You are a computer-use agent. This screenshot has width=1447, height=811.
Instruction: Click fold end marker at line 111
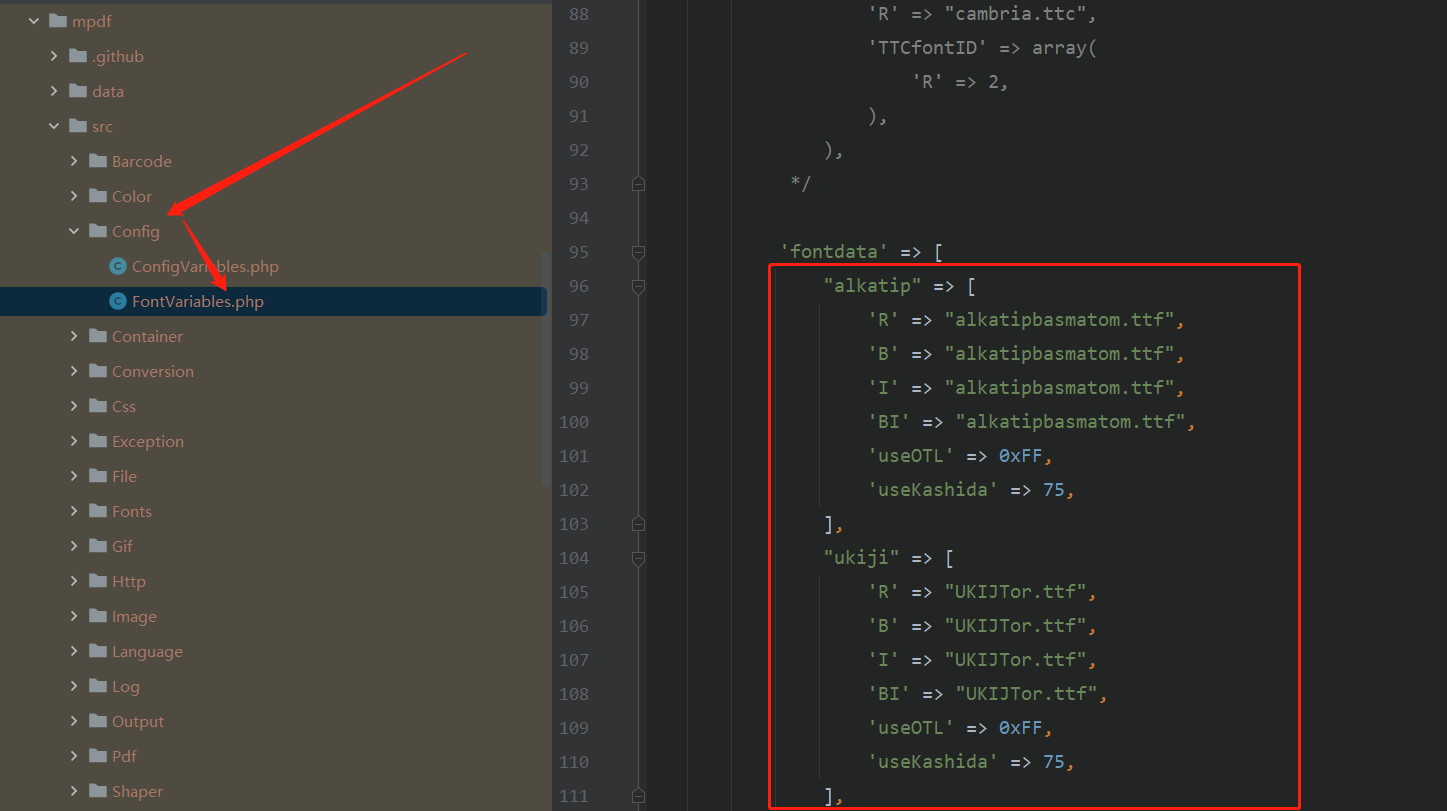(x=638, y=796)
